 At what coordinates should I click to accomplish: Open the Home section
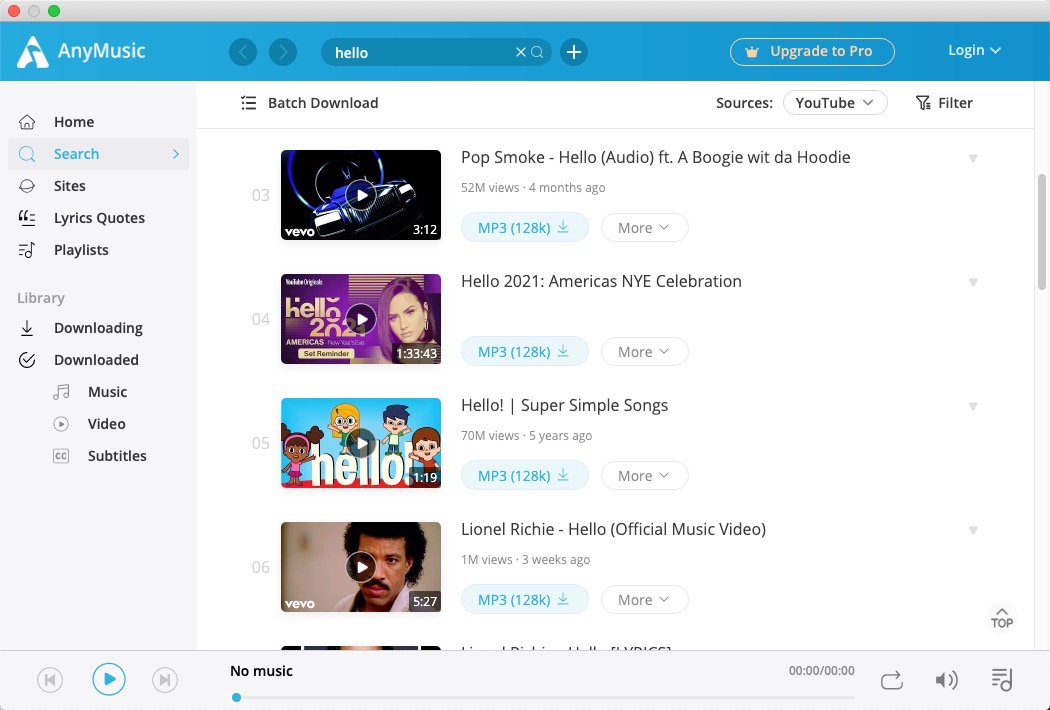pos(98,122)
